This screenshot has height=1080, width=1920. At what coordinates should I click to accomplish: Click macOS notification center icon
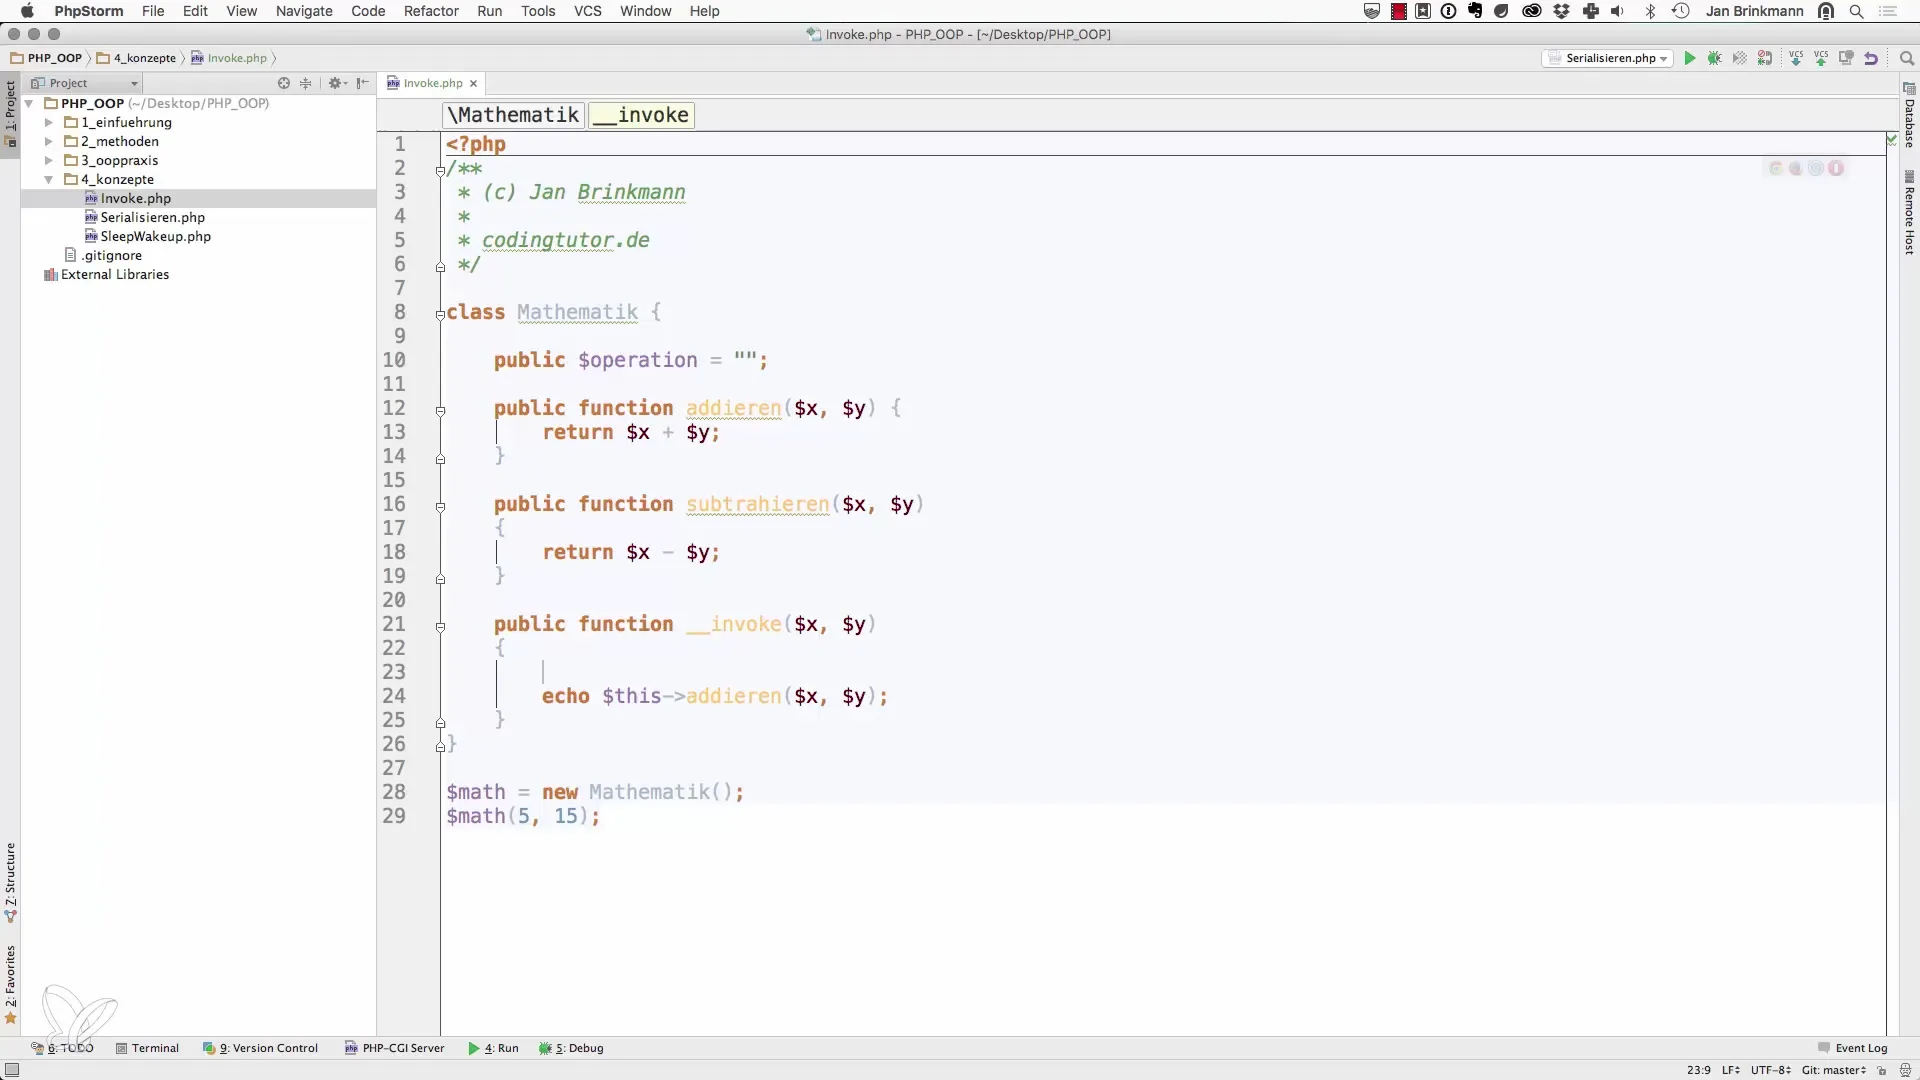click(1888, 11)
